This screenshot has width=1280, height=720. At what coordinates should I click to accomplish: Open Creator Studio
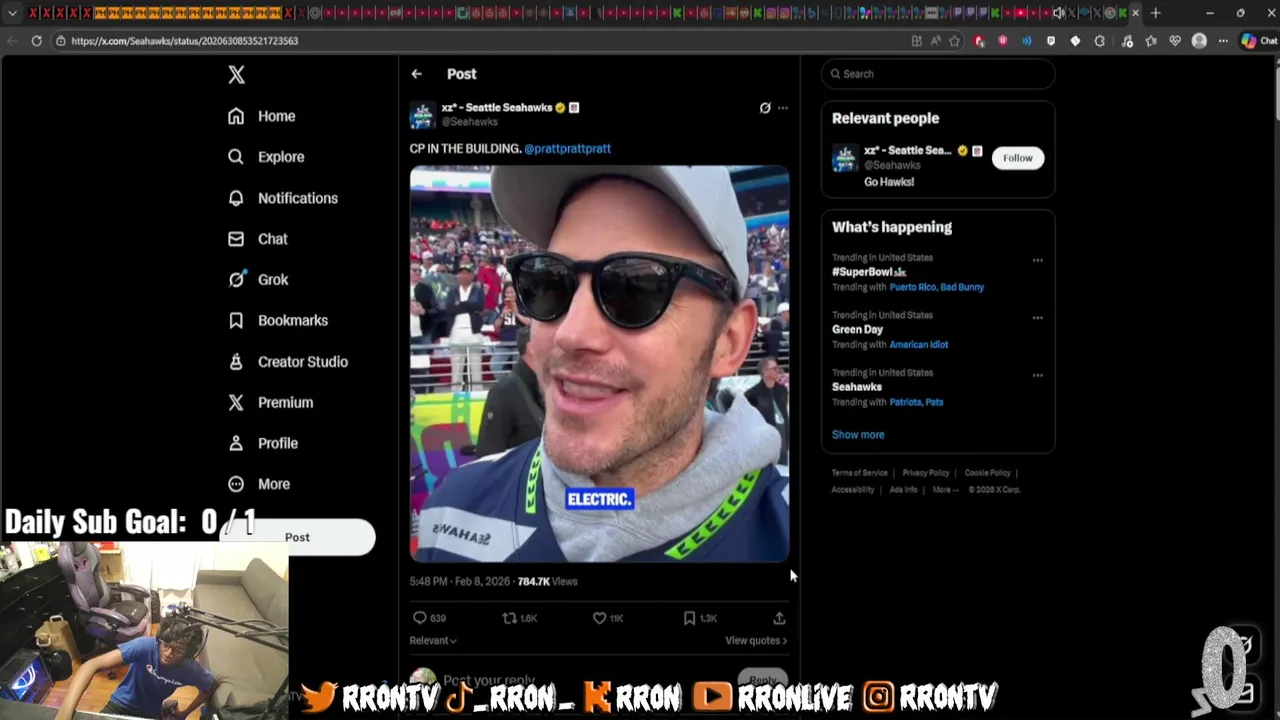click(x=288, y=362)
